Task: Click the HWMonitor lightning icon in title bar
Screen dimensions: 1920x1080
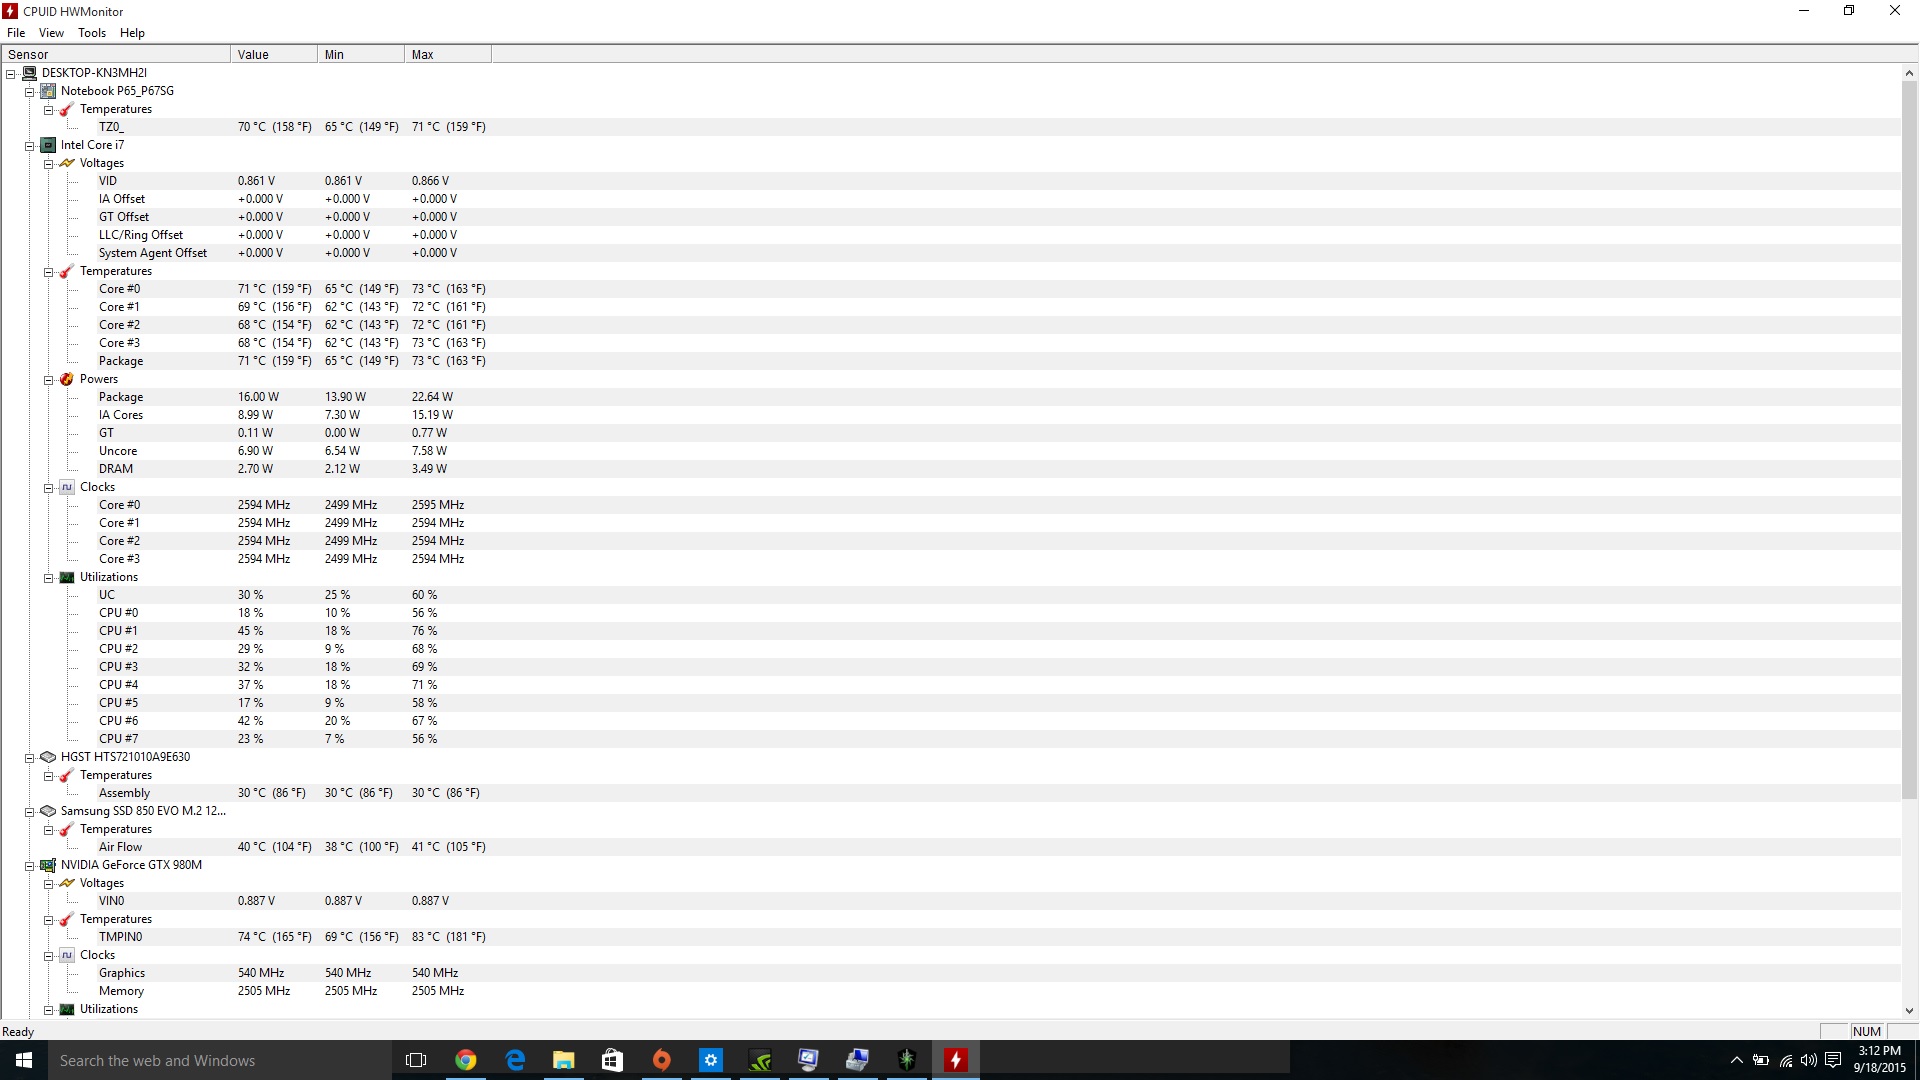Action: (x=11, y=11)
